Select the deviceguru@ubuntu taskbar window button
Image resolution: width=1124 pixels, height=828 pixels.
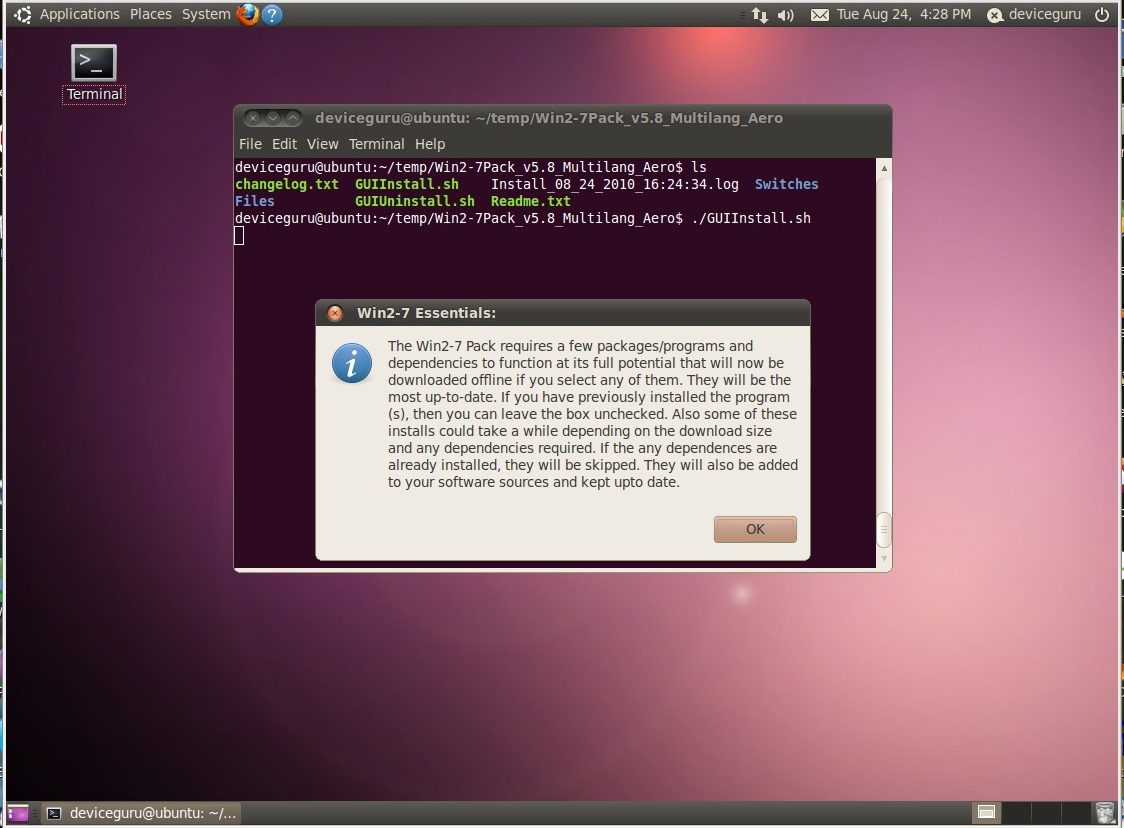141,813
